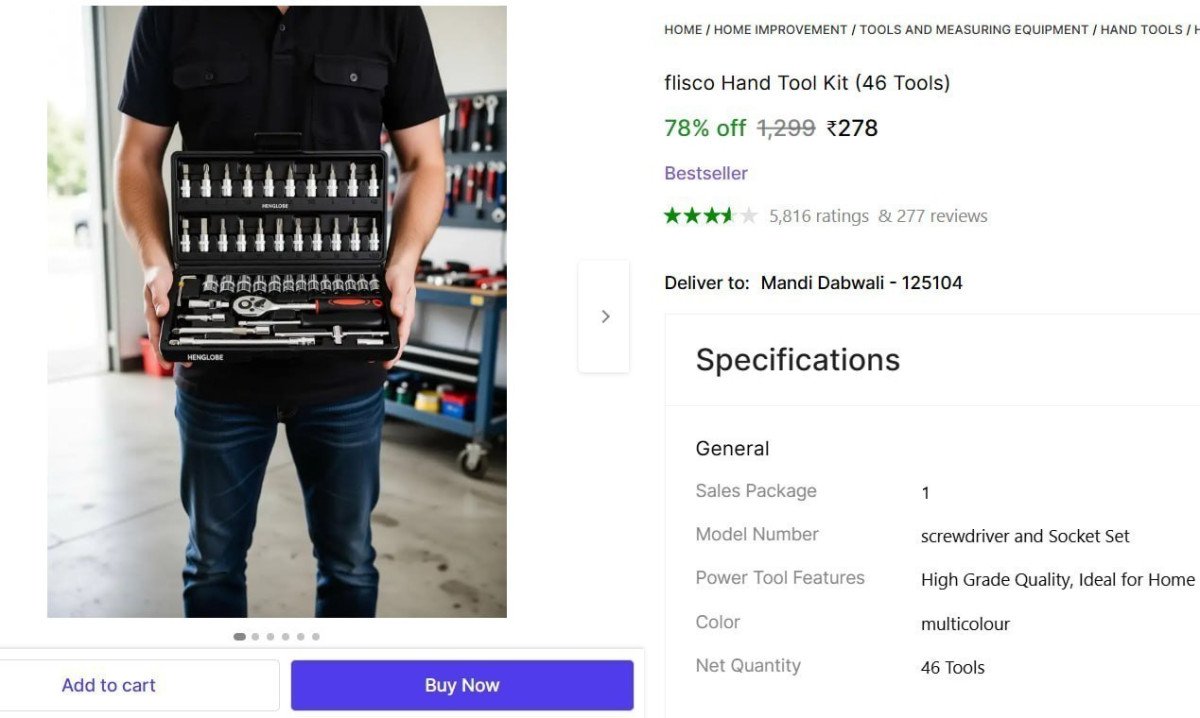This screenshot has width=1200, height=718.
Task: Select the third carousel dot
Action: pos(270,636)
